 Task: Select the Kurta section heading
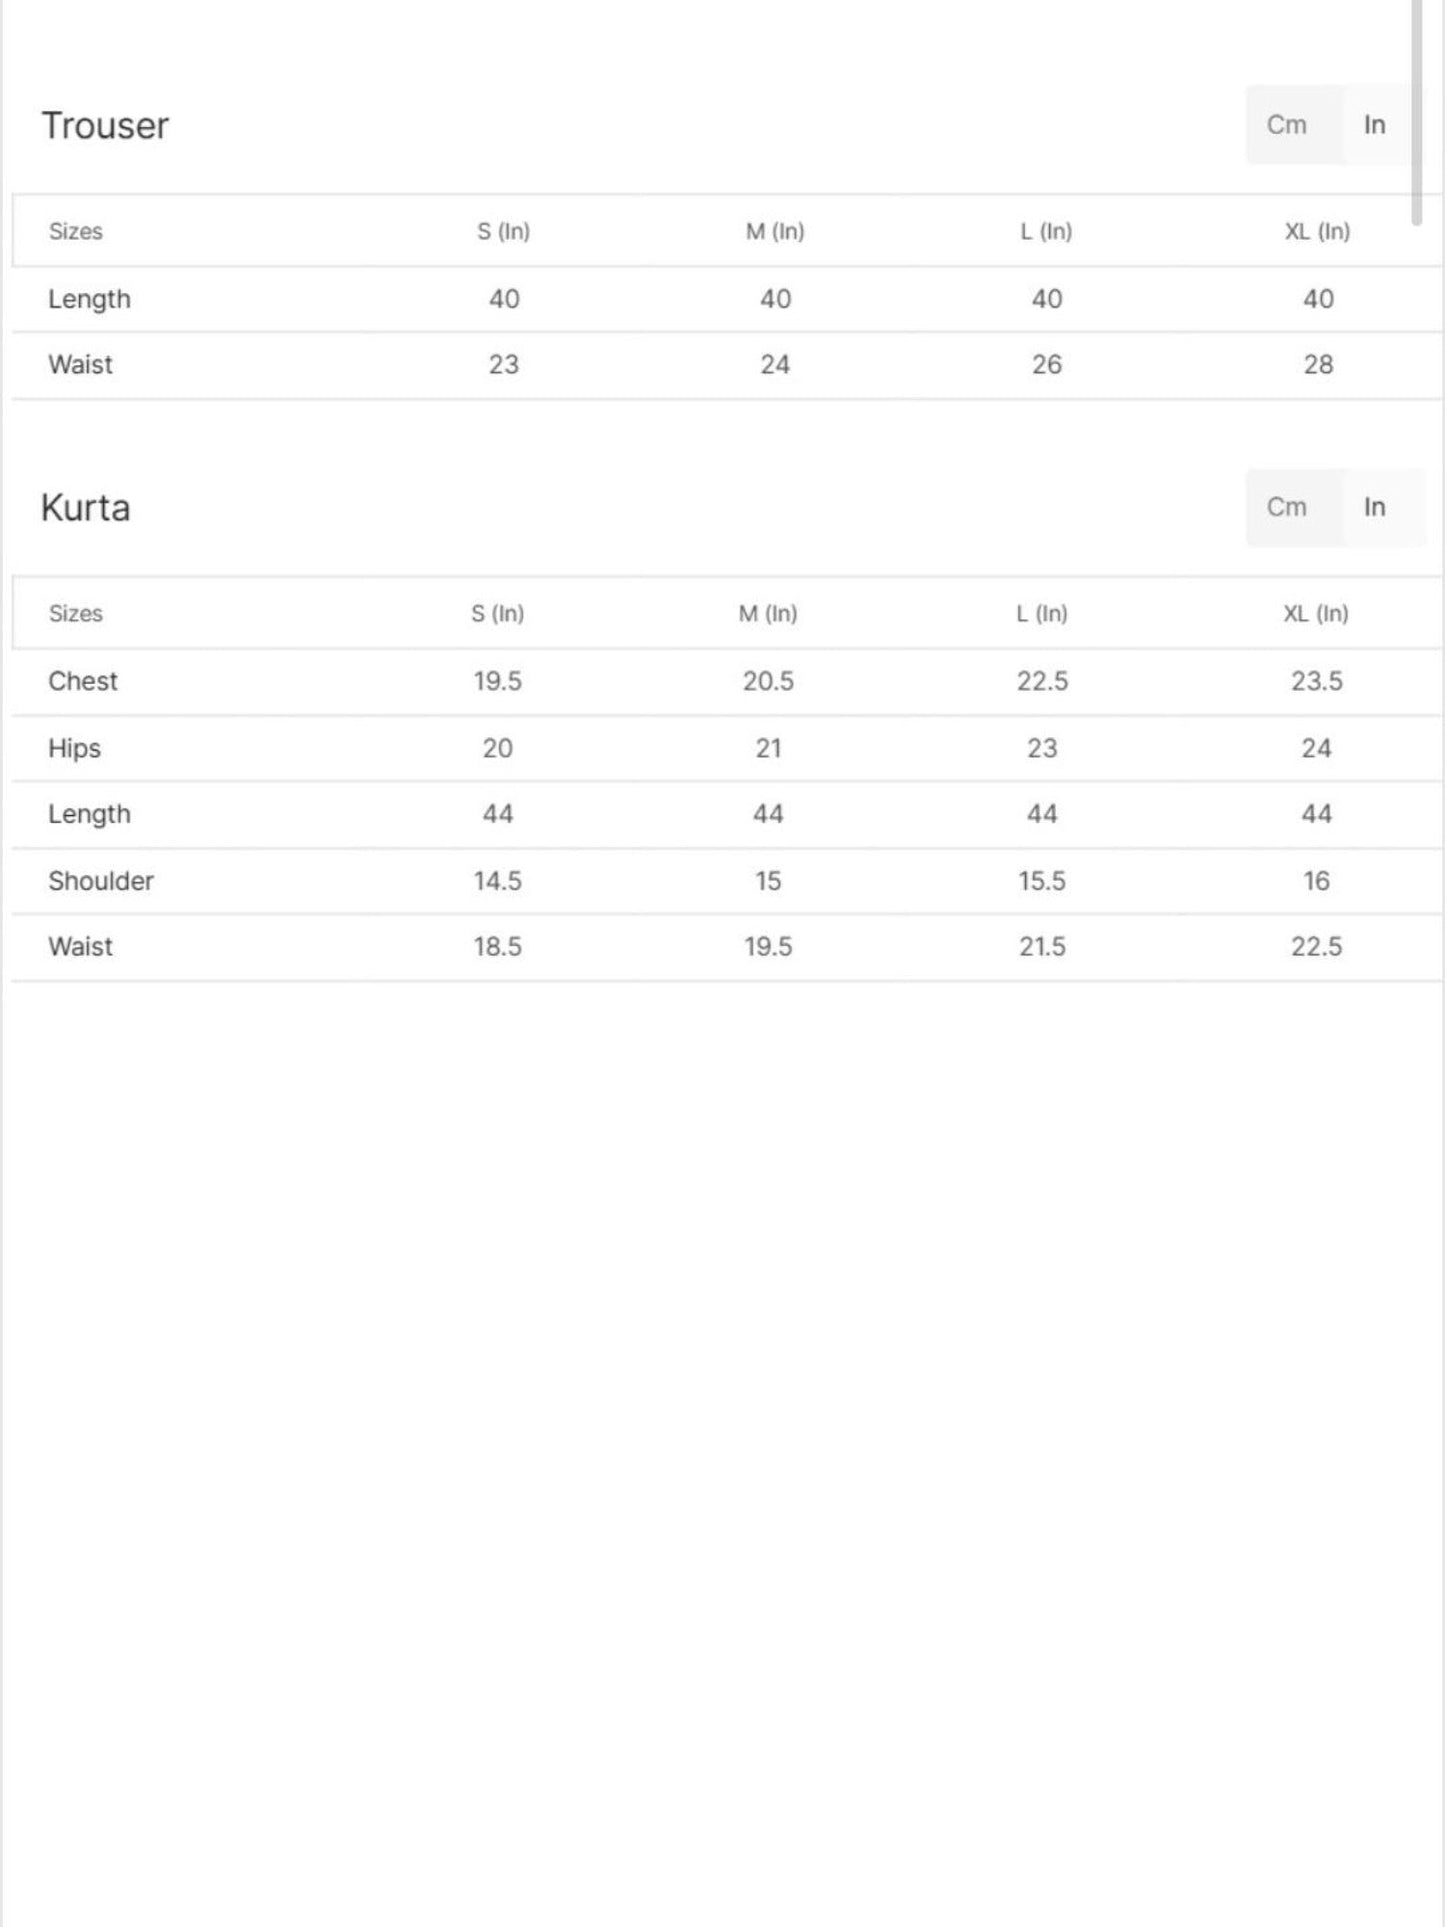(x=86, y=508)
